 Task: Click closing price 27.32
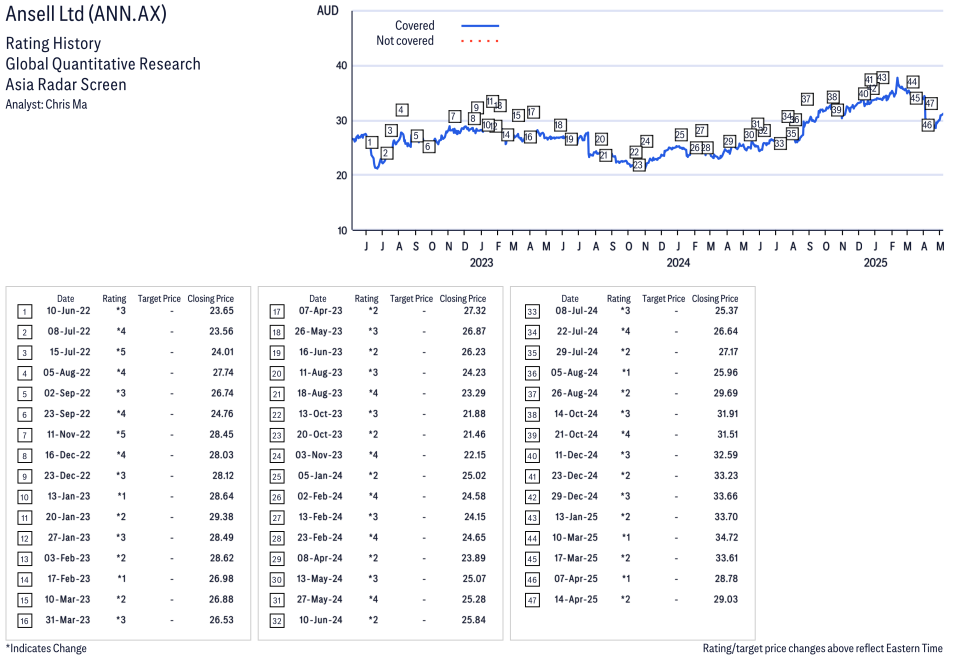(474, 311)
